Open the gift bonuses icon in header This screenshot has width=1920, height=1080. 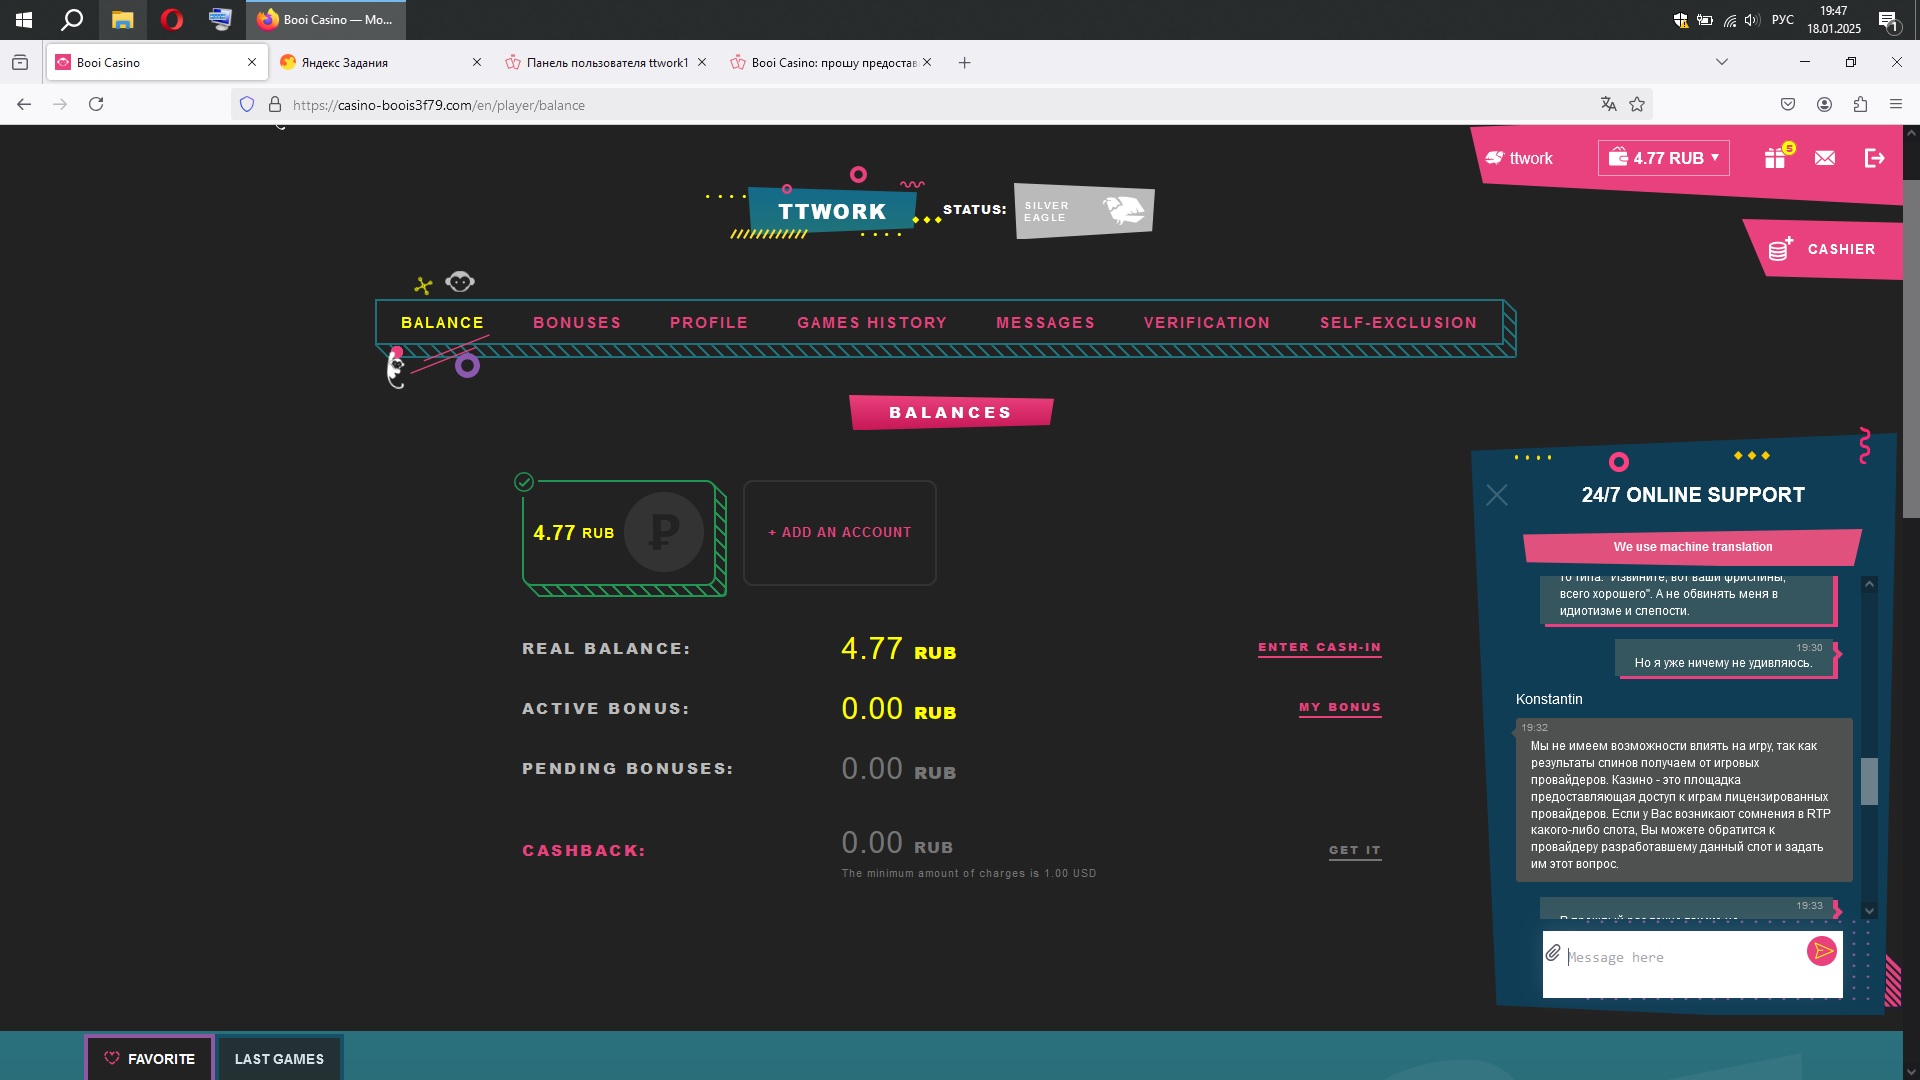click(x=1776, y=158)
